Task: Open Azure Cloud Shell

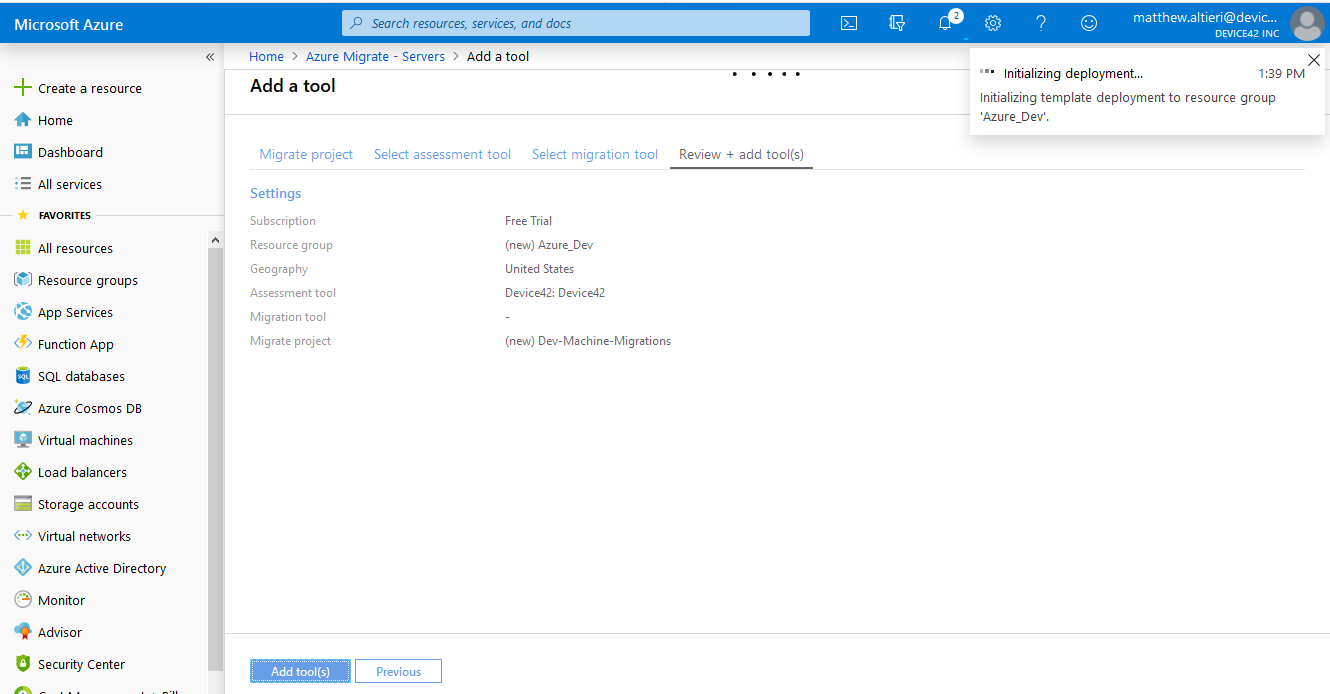Action: point(849,23)
